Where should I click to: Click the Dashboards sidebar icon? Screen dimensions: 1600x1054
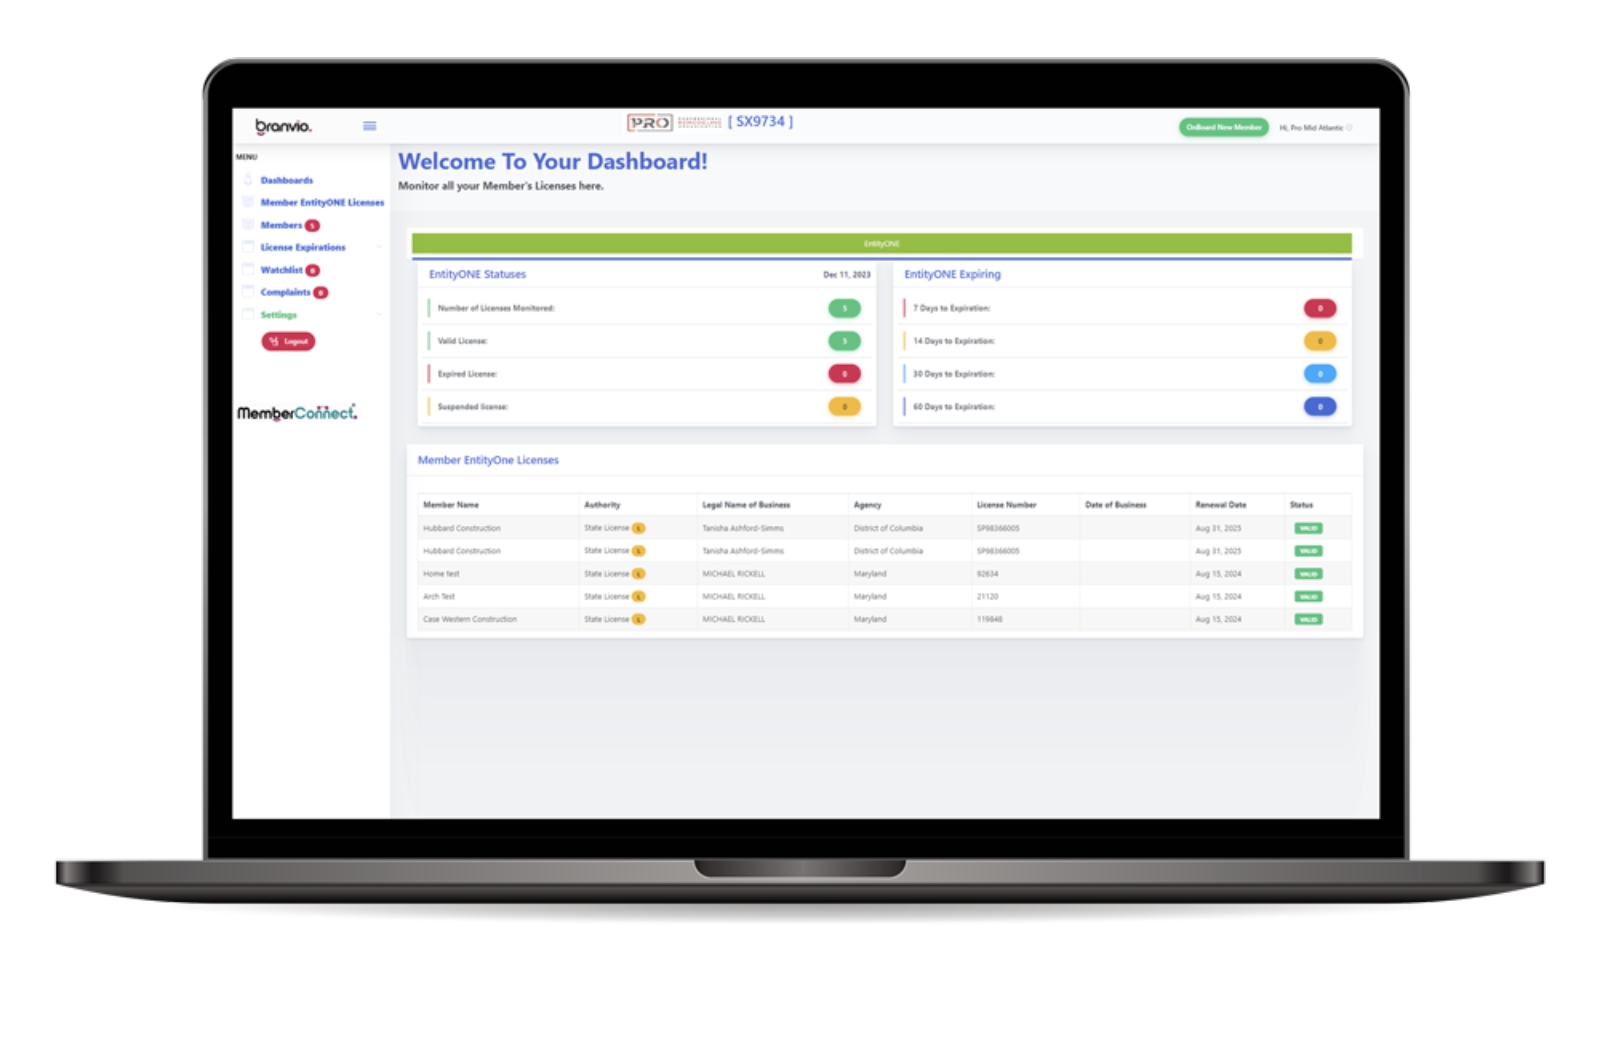(248, 180)
